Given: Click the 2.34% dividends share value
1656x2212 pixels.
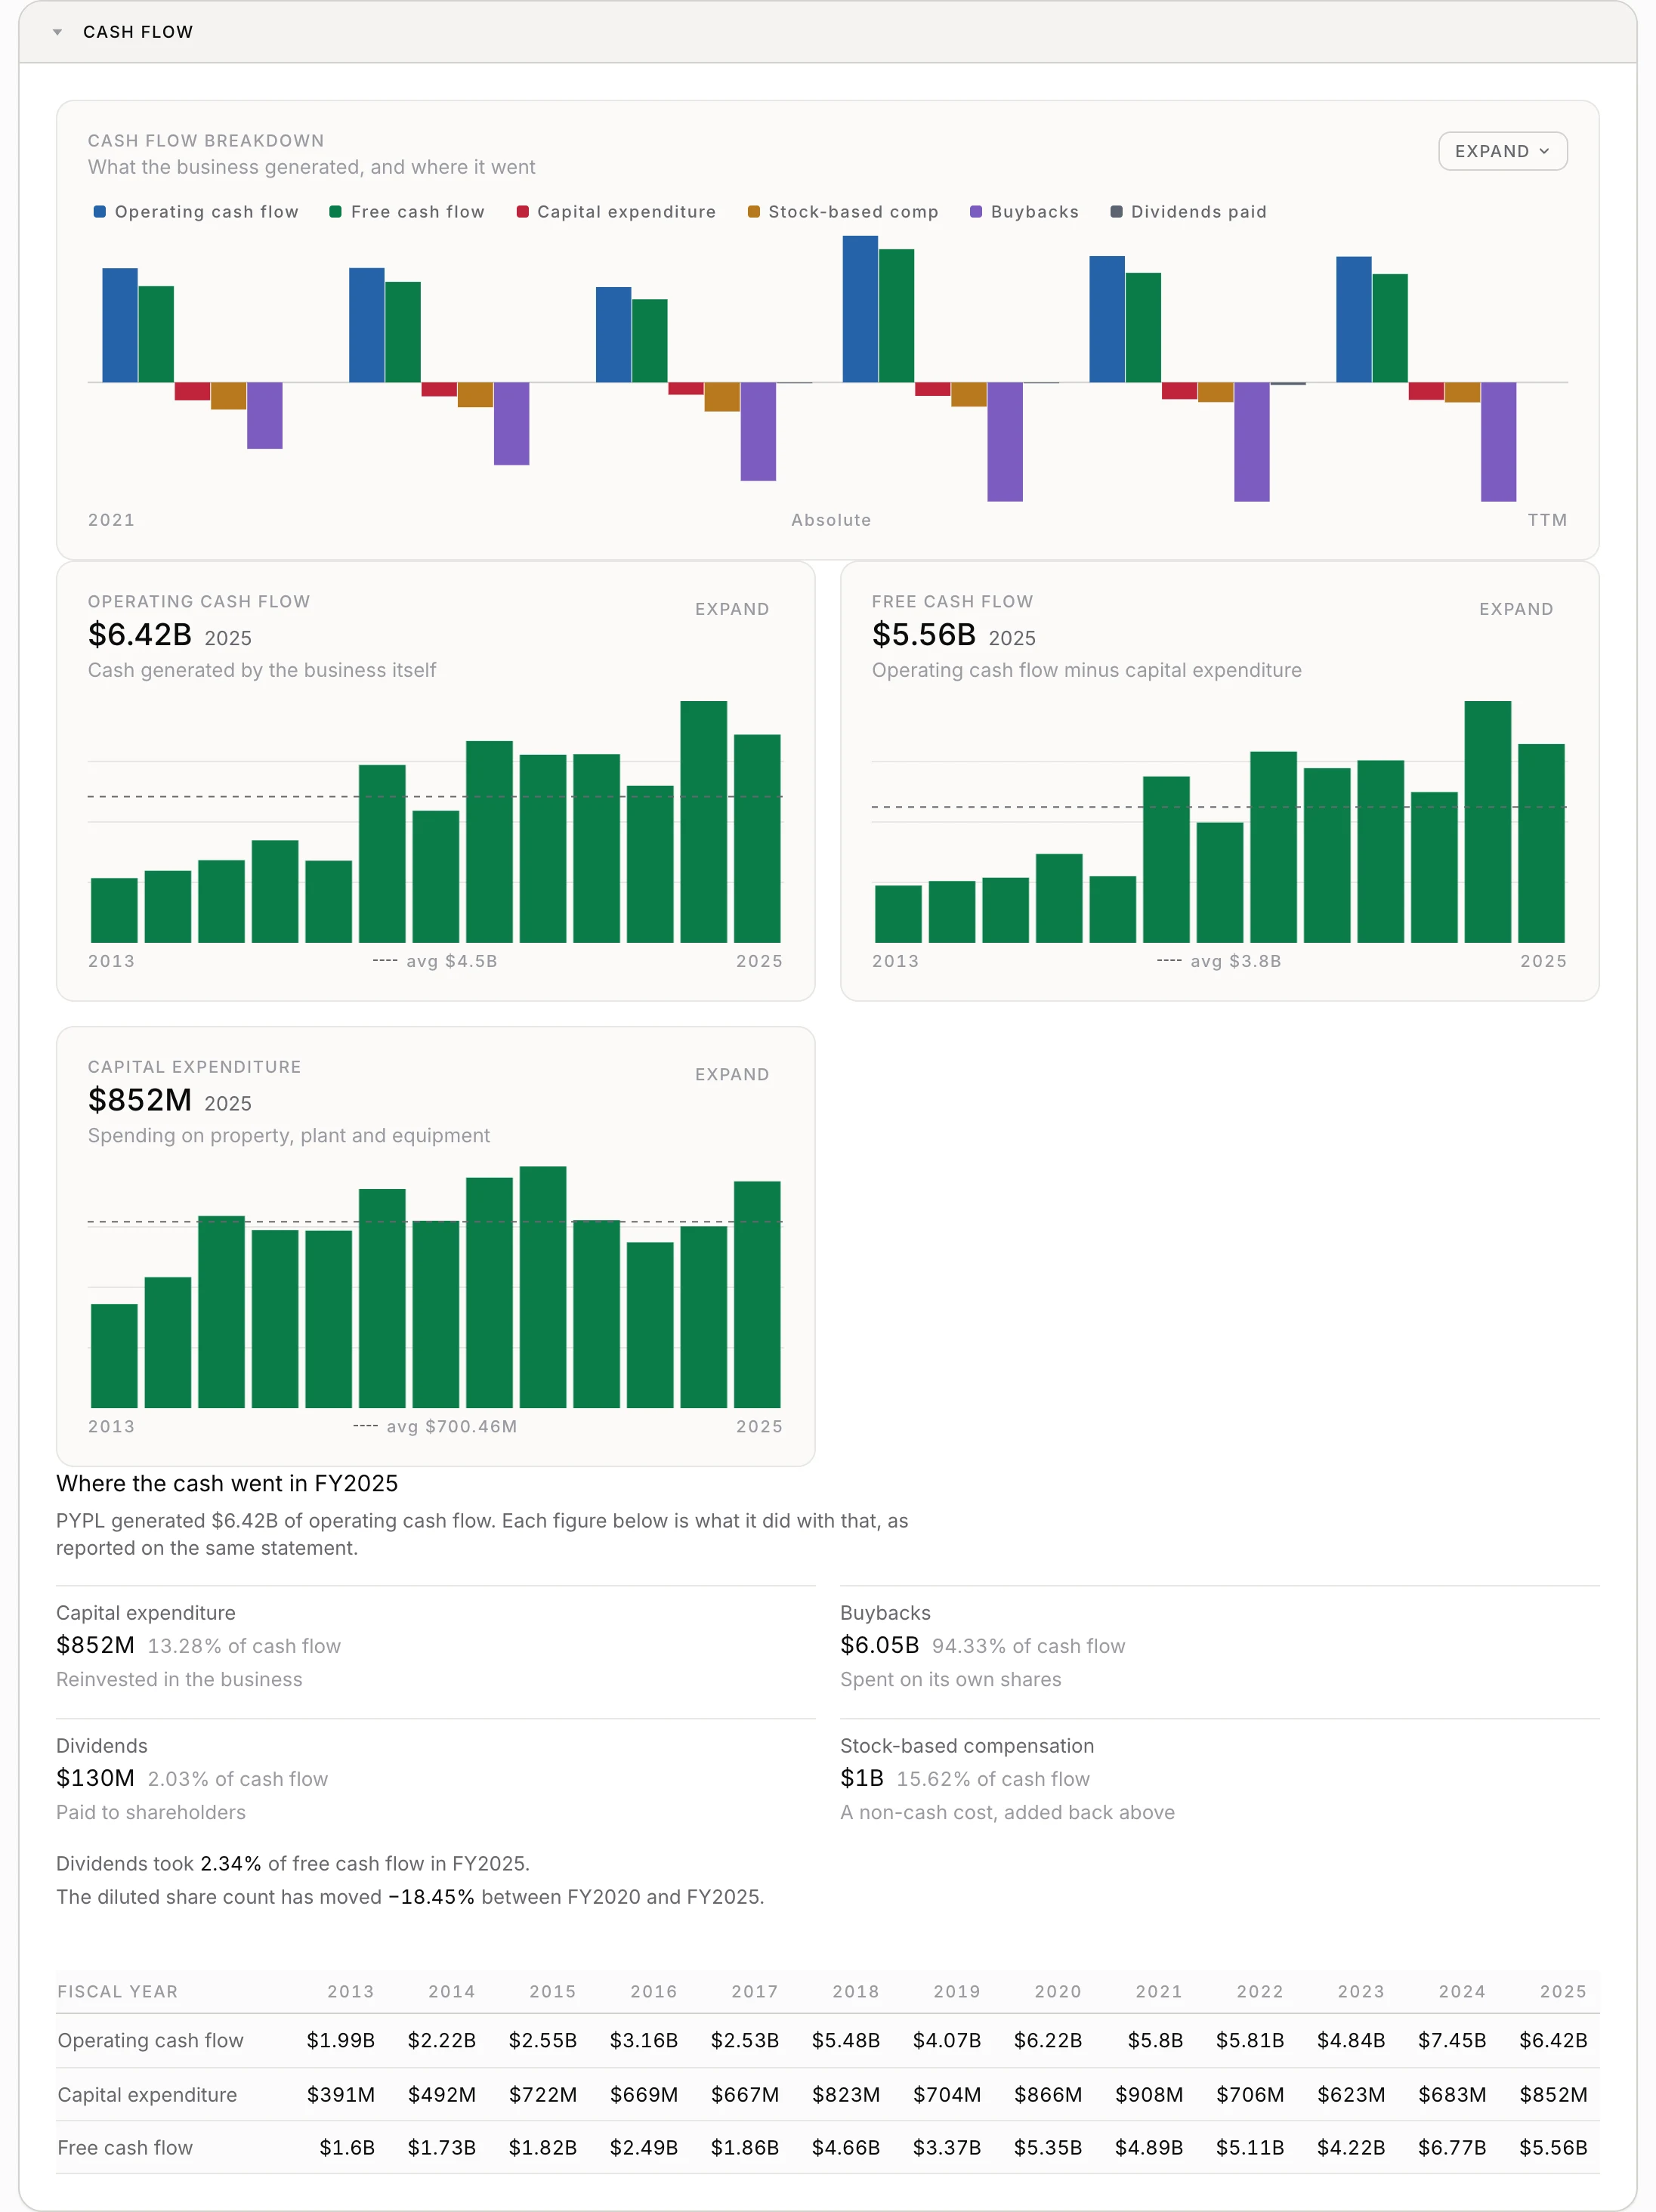Looking at the screenshot, I should (230, 1864).
